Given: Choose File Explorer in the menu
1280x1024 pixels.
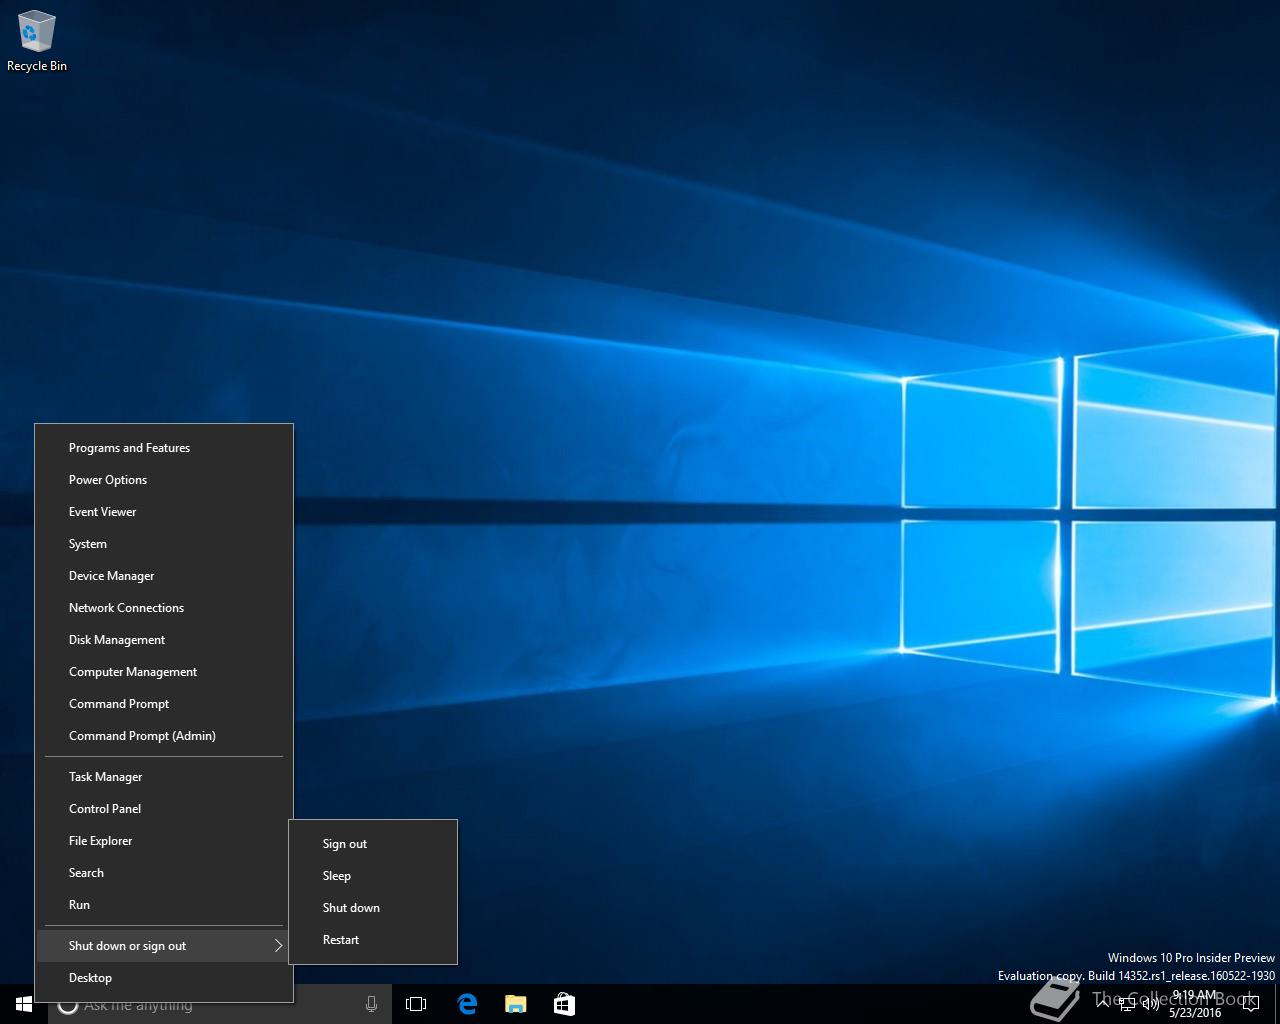Looking at the screenshot, I should click(165, 841).
